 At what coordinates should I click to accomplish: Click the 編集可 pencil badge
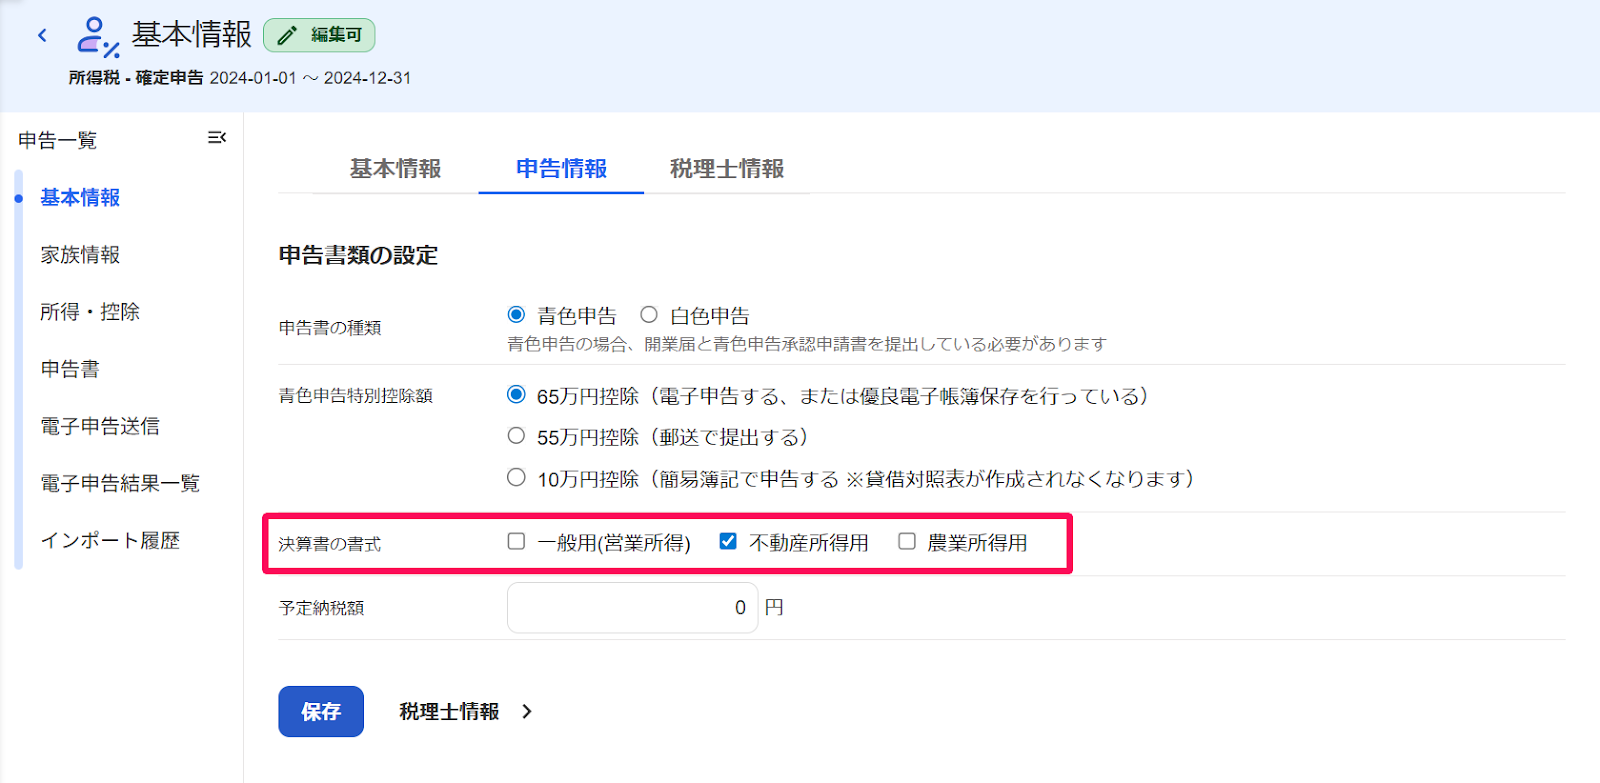point(319,35)
